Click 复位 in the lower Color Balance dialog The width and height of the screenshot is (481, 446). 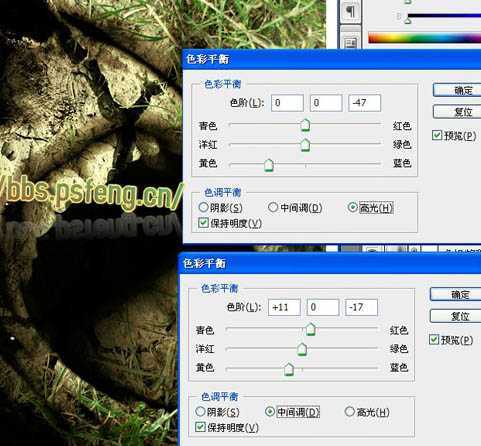pos(455,316)
